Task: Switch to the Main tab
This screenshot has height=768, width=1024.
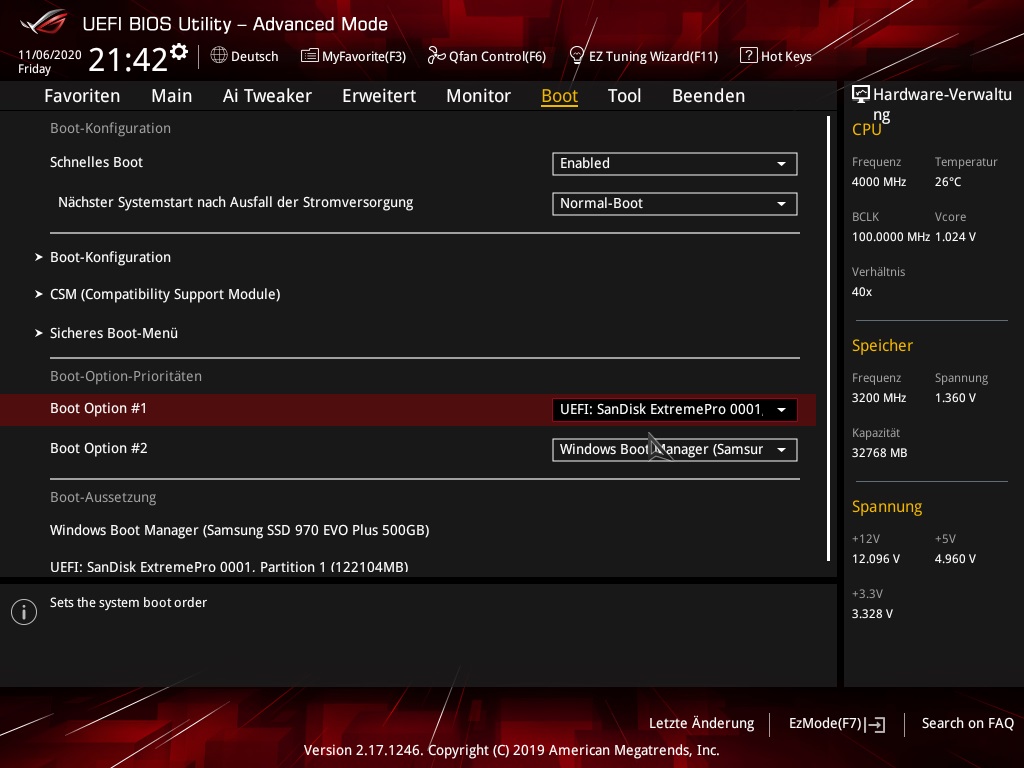Action: pyautogui.click(x=172, y=96)
